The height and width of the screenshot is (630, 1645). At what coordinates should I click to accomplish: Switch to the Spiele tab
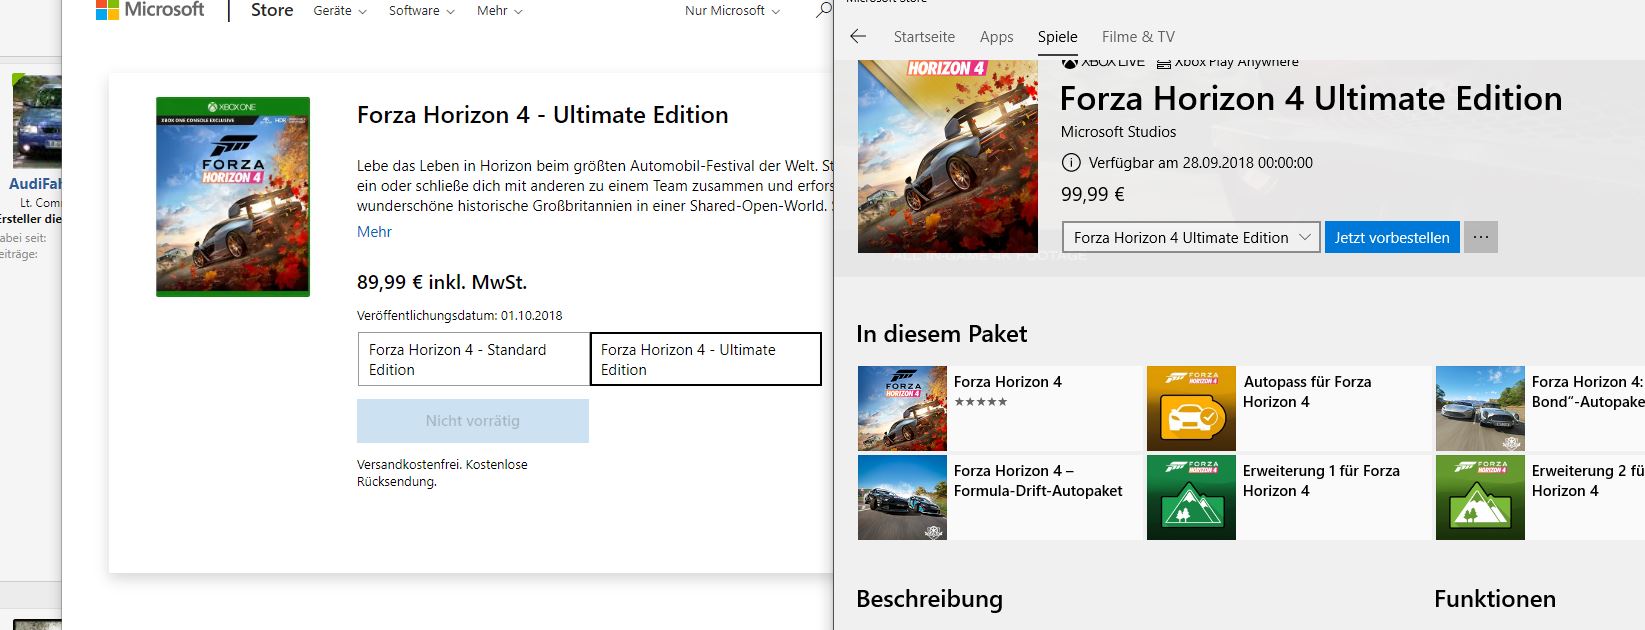pos(1057,37)
